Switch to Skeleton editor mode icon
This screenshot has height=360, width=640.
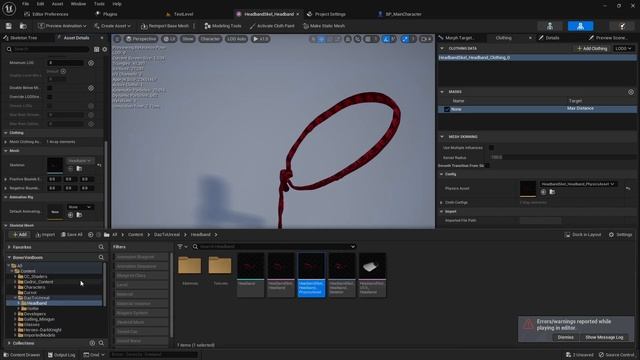tap(550, 26)
